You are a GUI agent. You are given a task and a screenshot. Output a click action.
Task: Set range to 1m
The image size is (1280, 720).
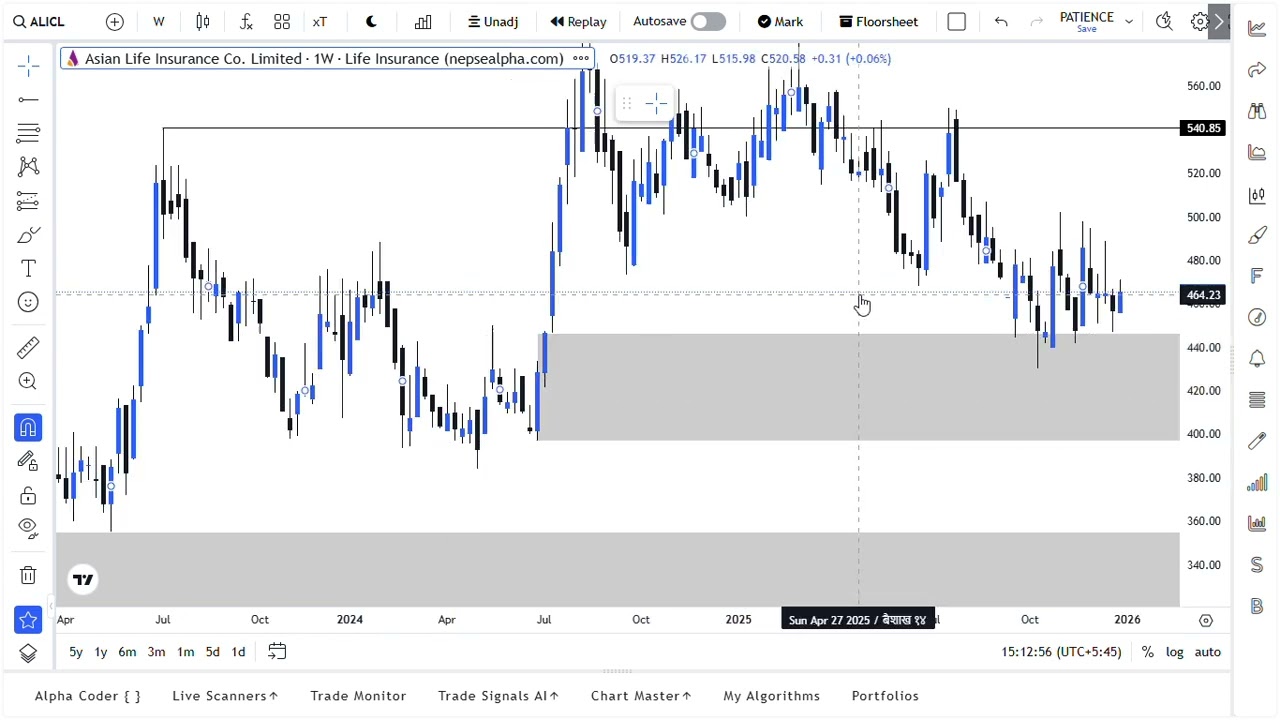(185, 652)
